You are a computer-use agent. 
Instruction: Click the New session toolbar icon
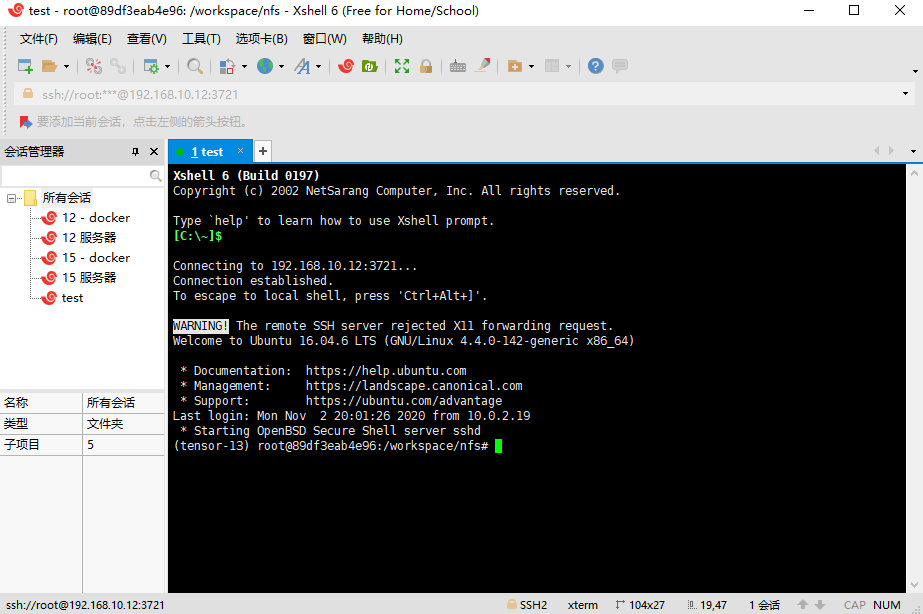(25, 66)
